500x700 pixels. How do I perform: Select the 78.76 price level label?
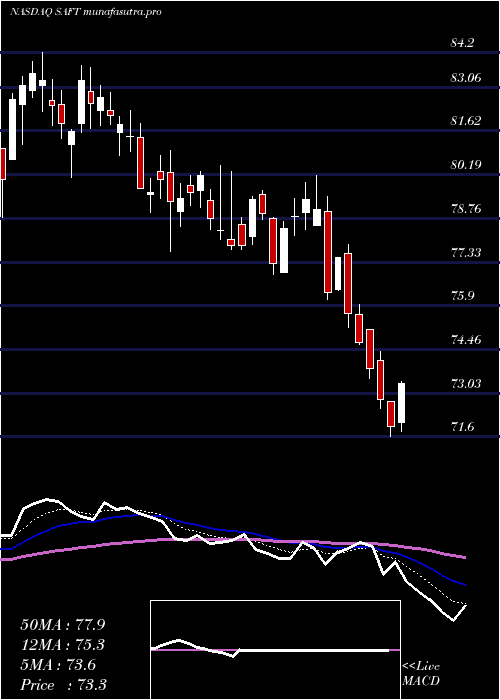tap(466, 208)
